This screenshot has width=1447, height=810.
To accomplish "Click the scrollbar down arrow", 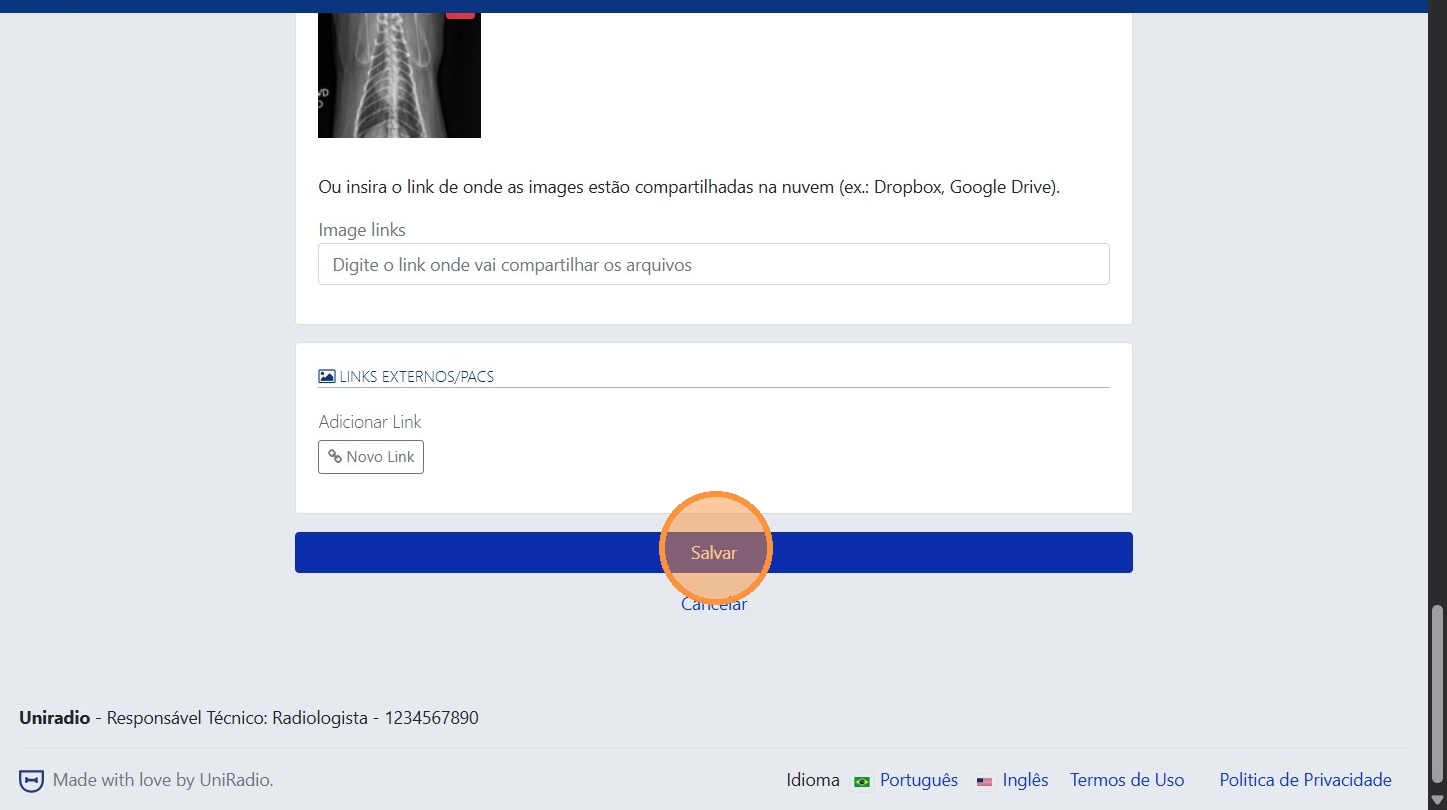I will (x=1438, y=800).
